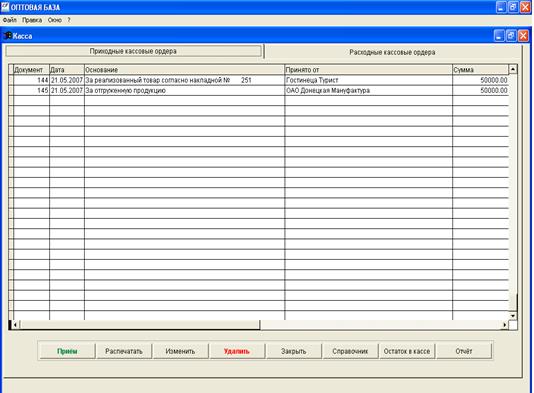
Task: Click date cell of document 145
Action: [x=67, y=91]
